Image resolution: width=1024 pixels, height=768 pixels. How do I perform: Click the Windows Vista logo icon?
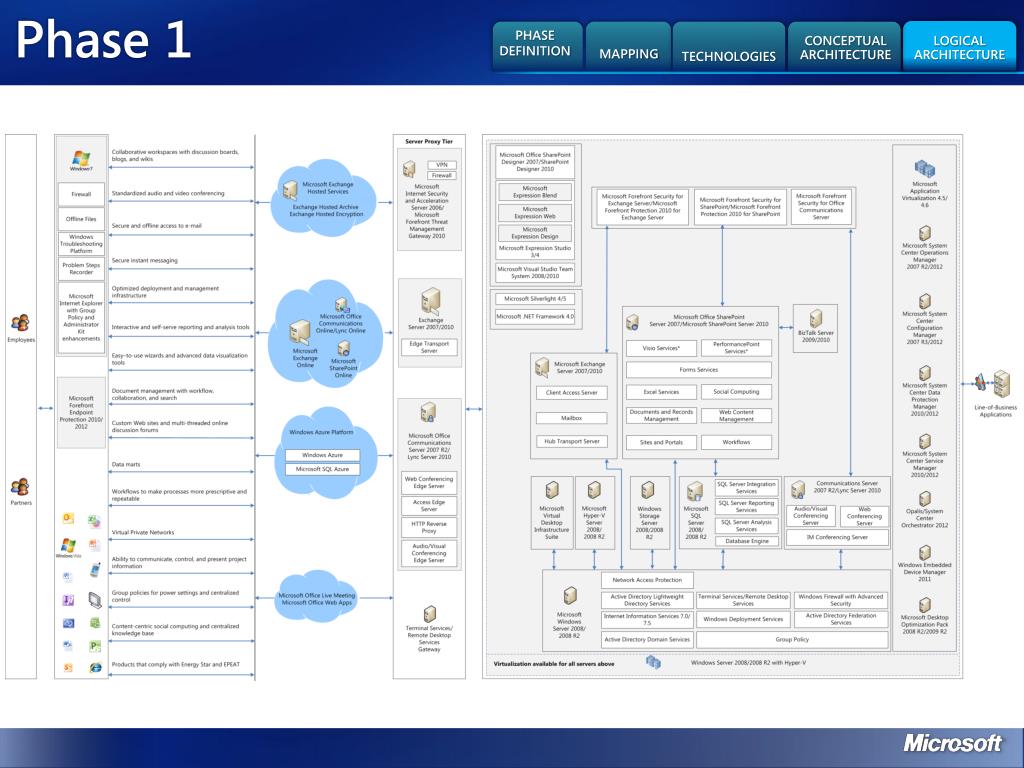click(x=68, y=545)
